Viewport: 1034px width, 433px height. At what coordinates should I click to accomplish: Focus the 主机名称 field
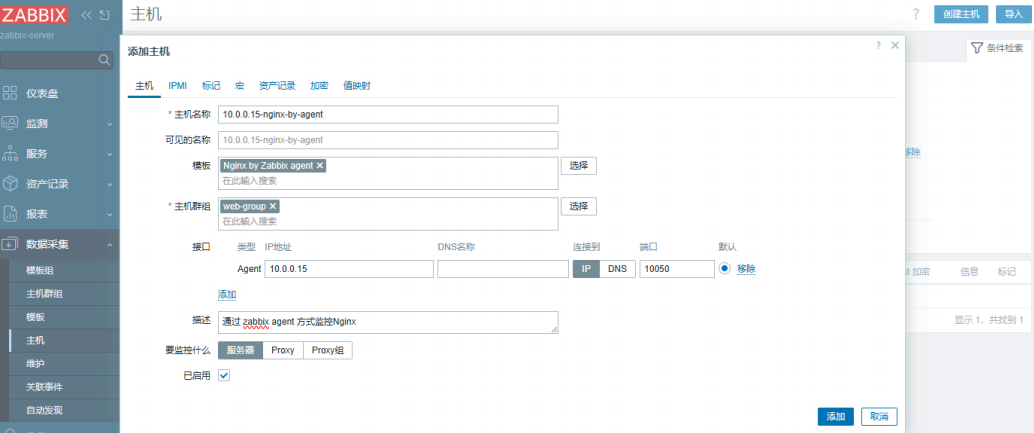tap(388, 114)
